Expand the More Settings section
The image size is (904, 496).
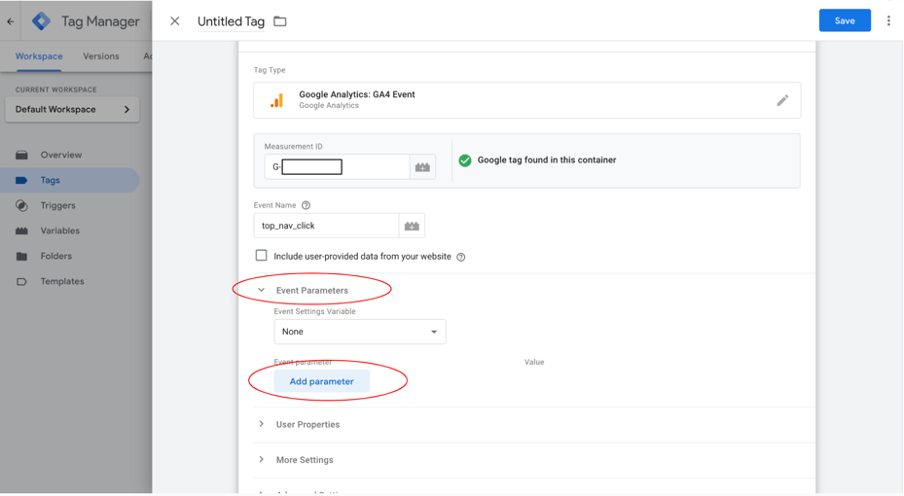[261, 460]
